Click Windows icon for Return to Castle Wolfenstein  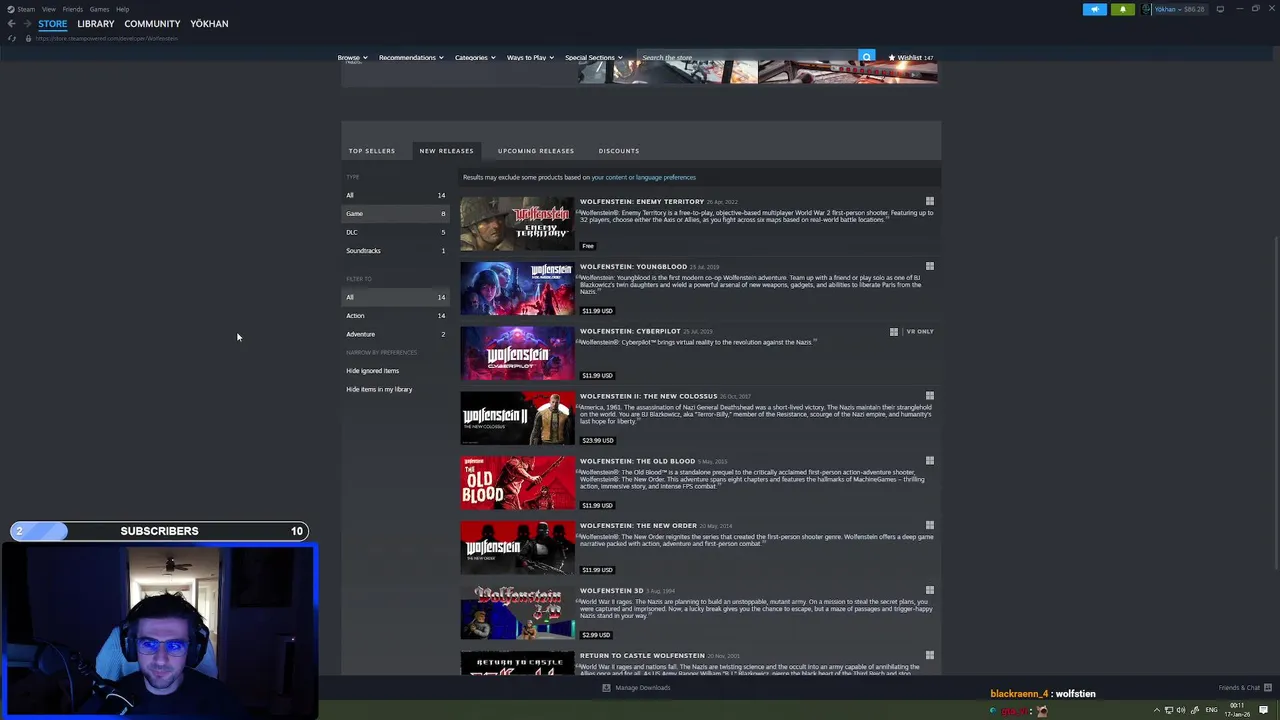tap(930, 655)
